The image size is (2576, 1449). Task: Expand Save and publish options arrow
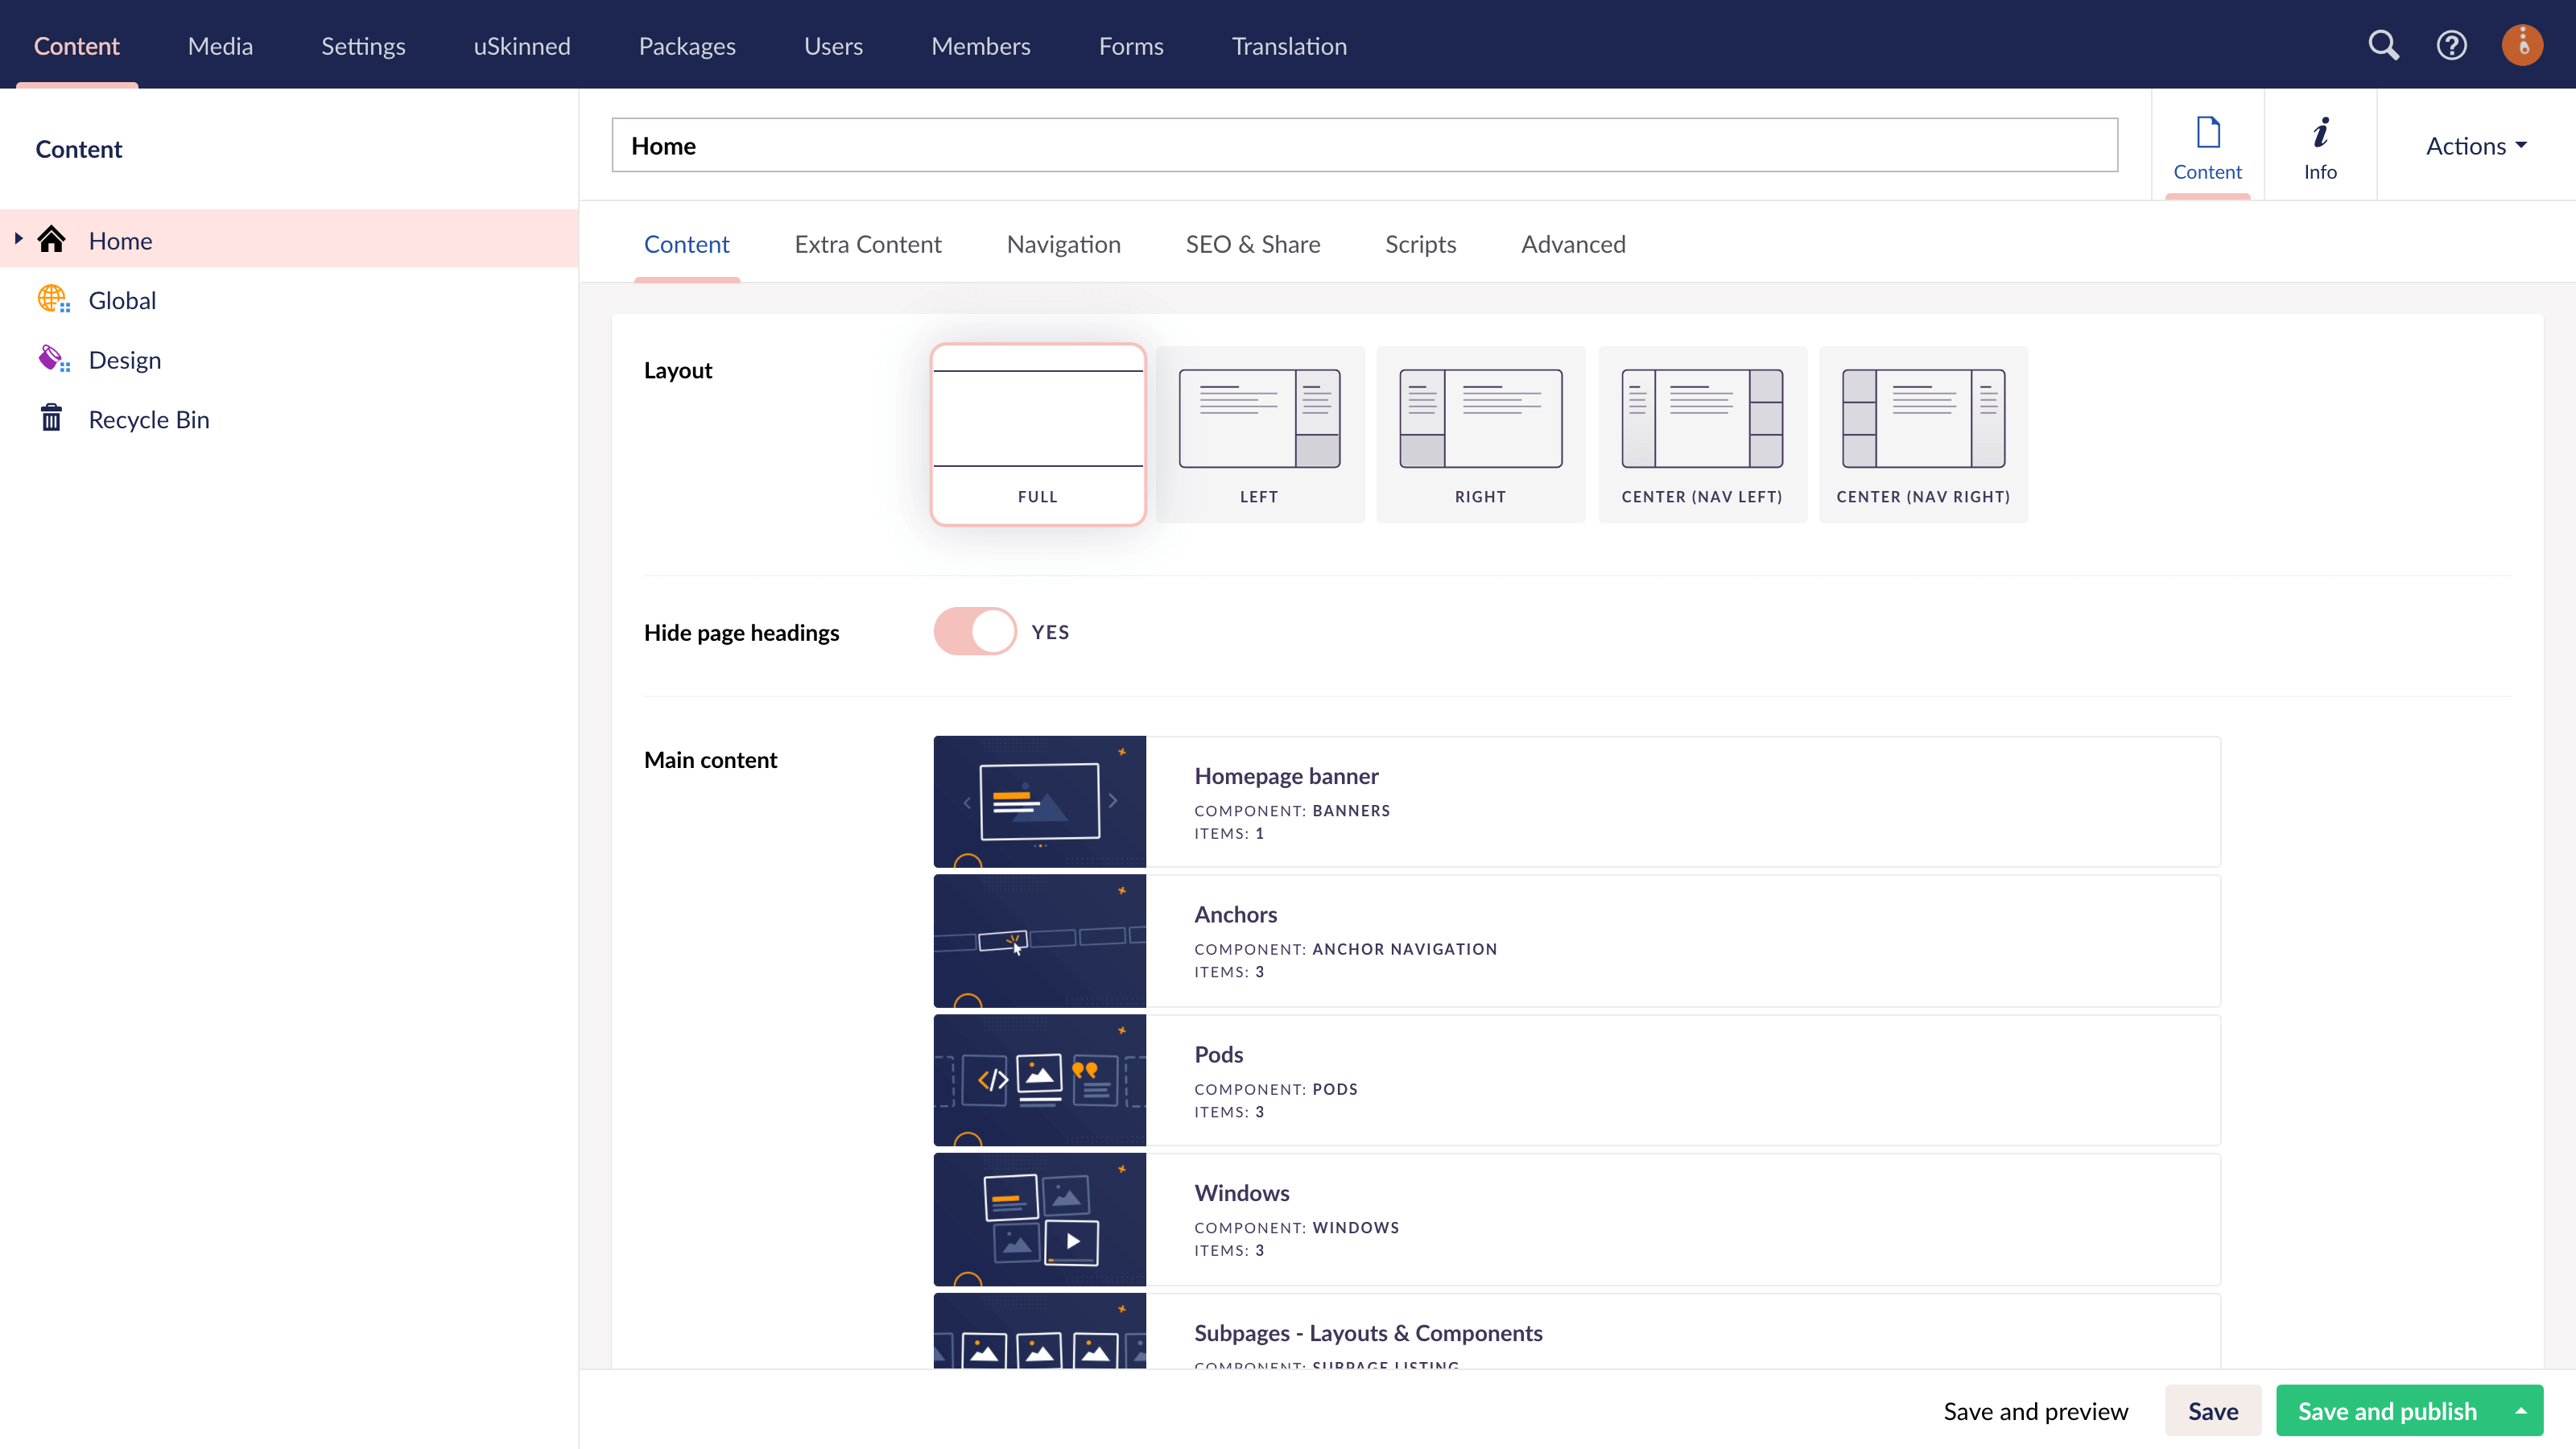coord(2521,1410)
